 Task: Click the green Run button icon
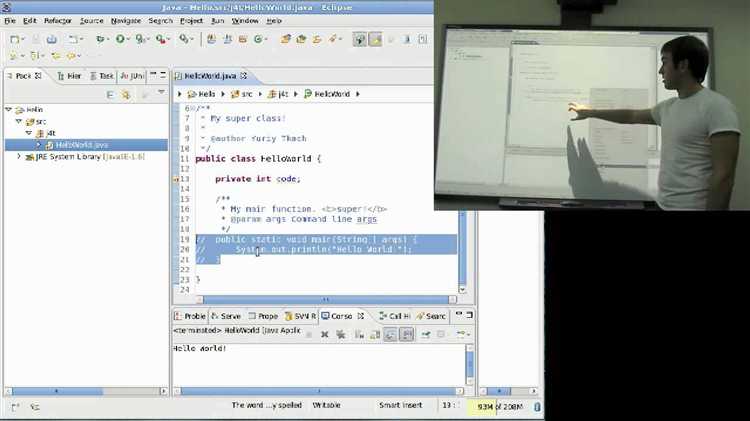click(x=120, y=39)
